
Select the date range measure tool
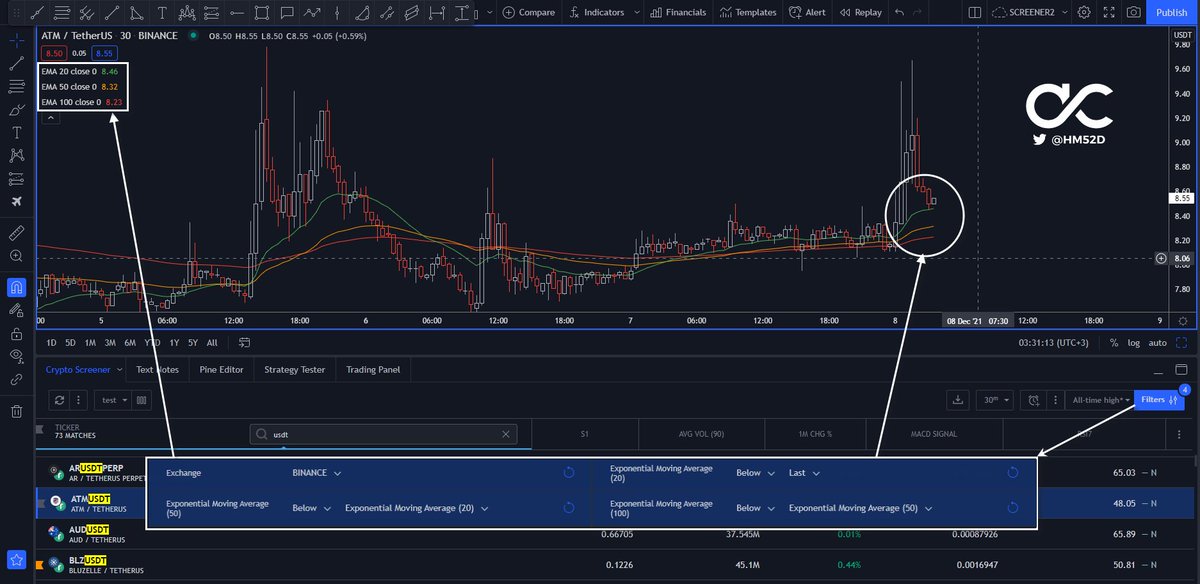click(438, 13)
